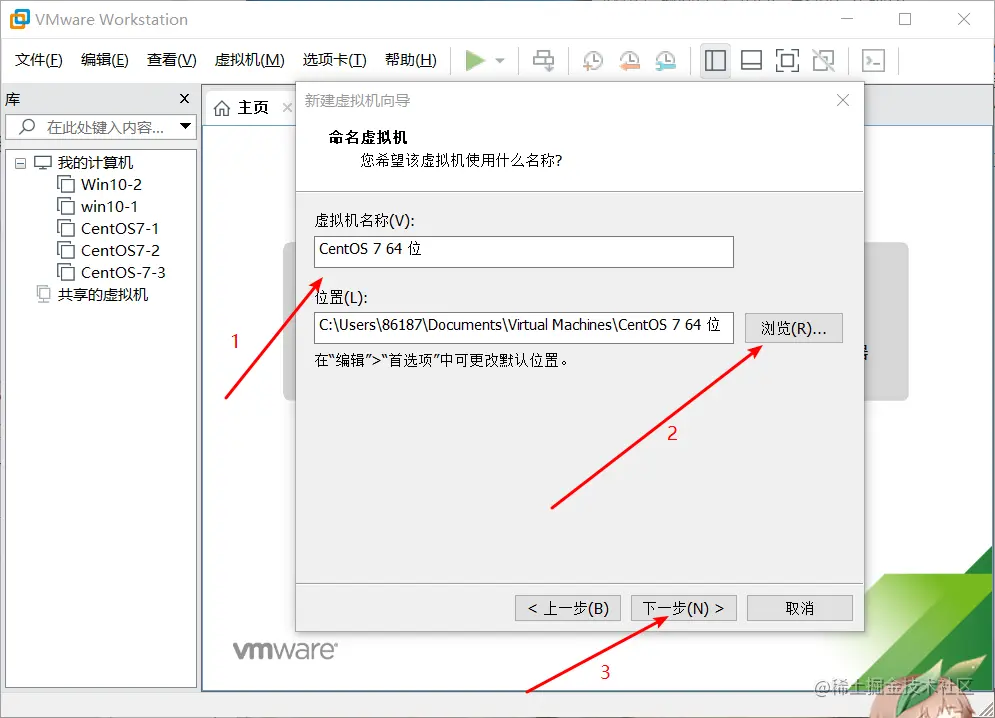Click the 浏览(R)... button
Screen dimensions: 995x718
[x=794, y=328]
